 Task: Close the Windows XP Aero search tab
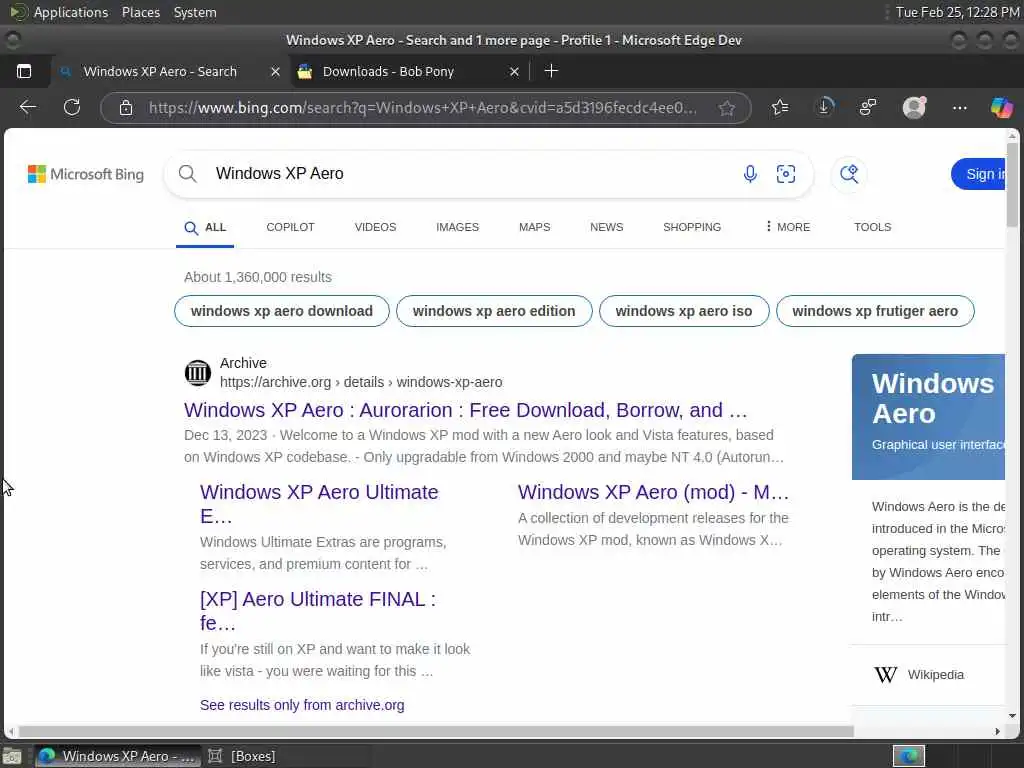point(275,72)
